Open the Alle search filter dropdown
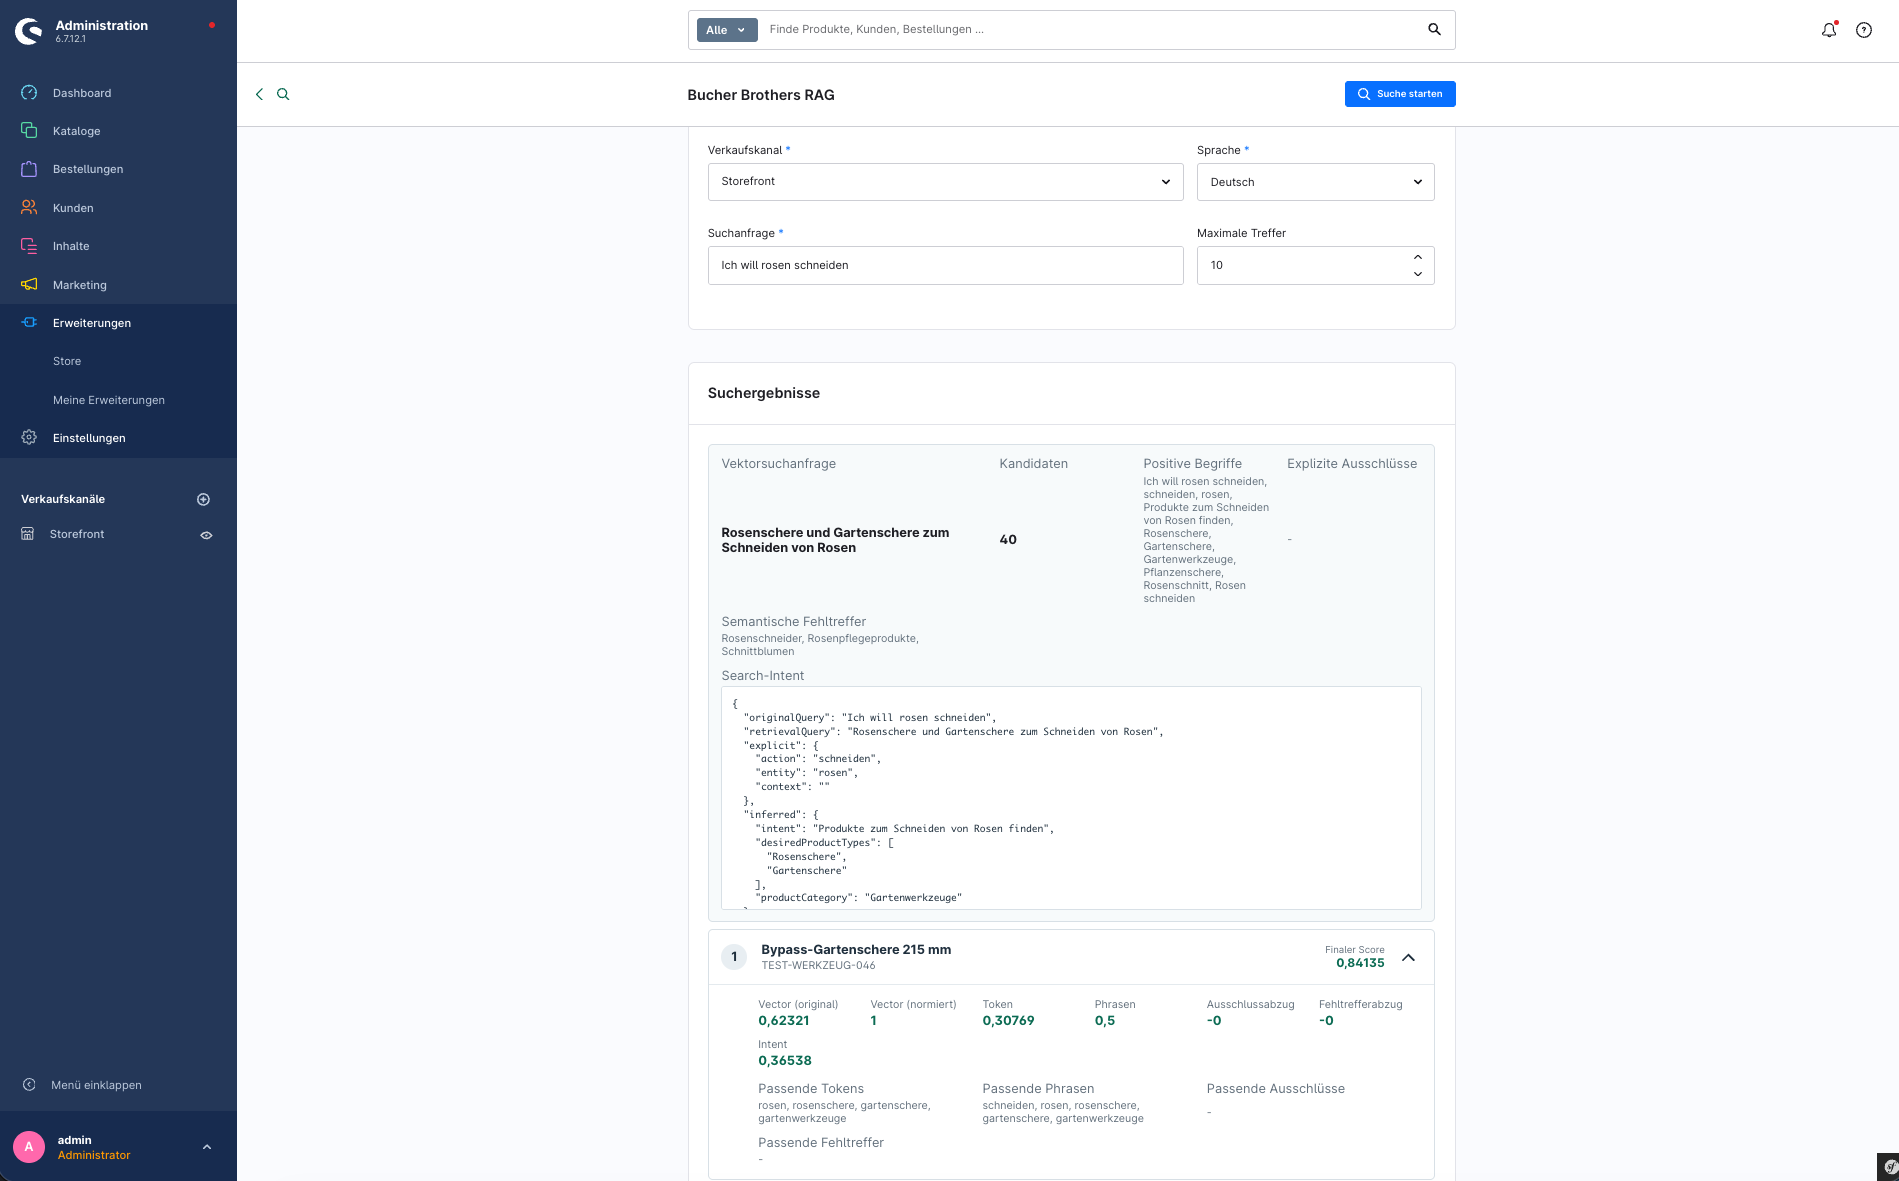 click(x=727, y=30)
